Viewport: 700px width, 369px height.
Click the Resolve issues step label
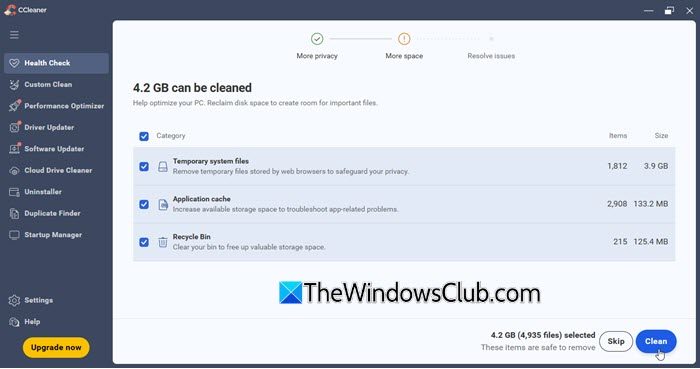coord(491,56)
